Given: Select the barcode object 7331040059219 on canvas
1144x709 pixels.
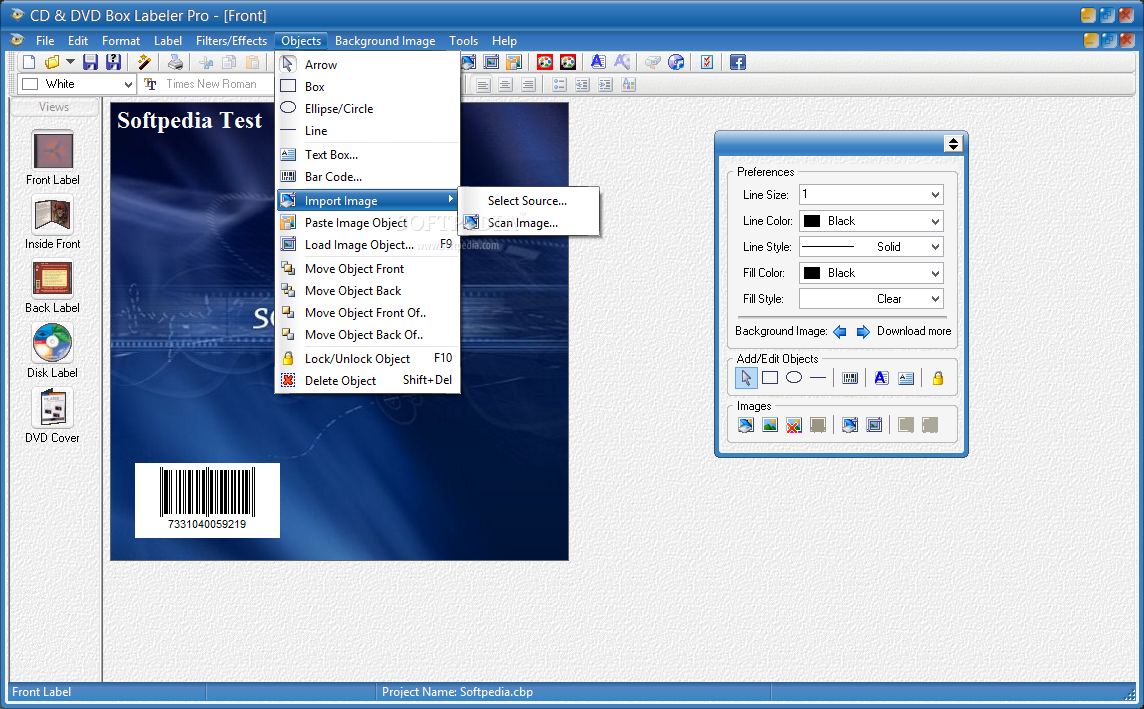Looking at the screenshot, I should [207, 500].
